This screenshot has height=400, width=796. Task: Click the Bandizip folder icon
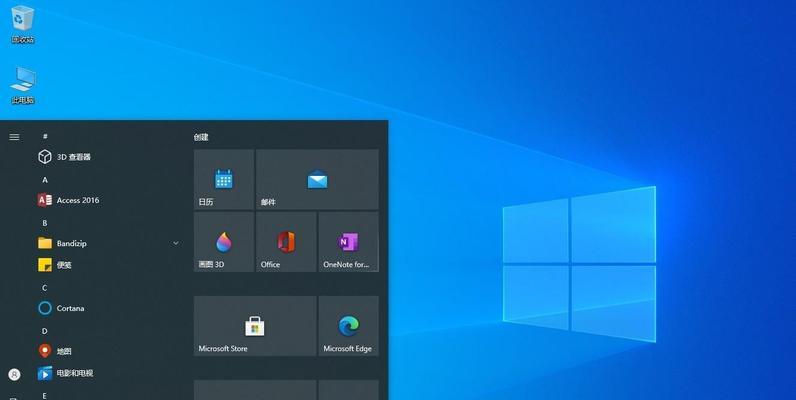point(45,243)
